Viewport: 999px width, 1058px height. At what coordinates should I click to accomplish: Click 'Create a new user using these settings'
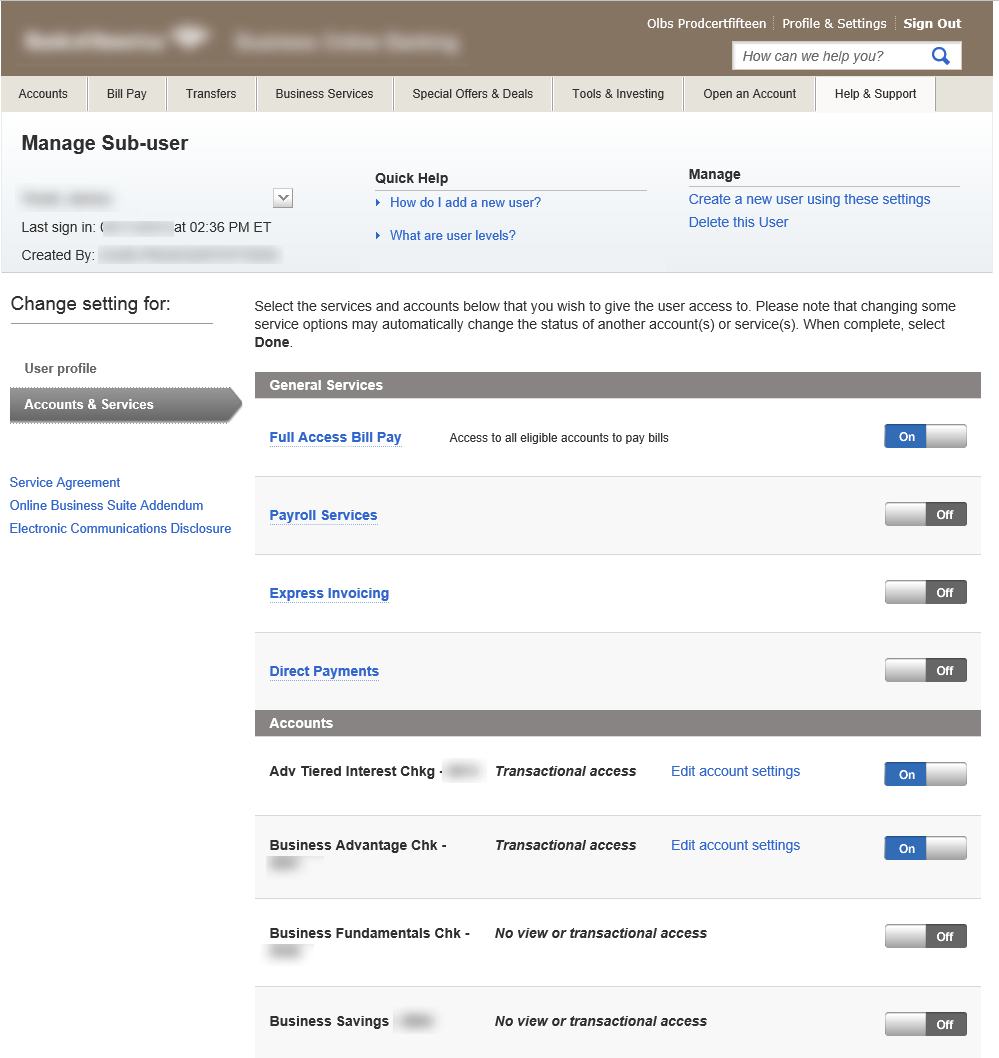[x=809, y=199]
